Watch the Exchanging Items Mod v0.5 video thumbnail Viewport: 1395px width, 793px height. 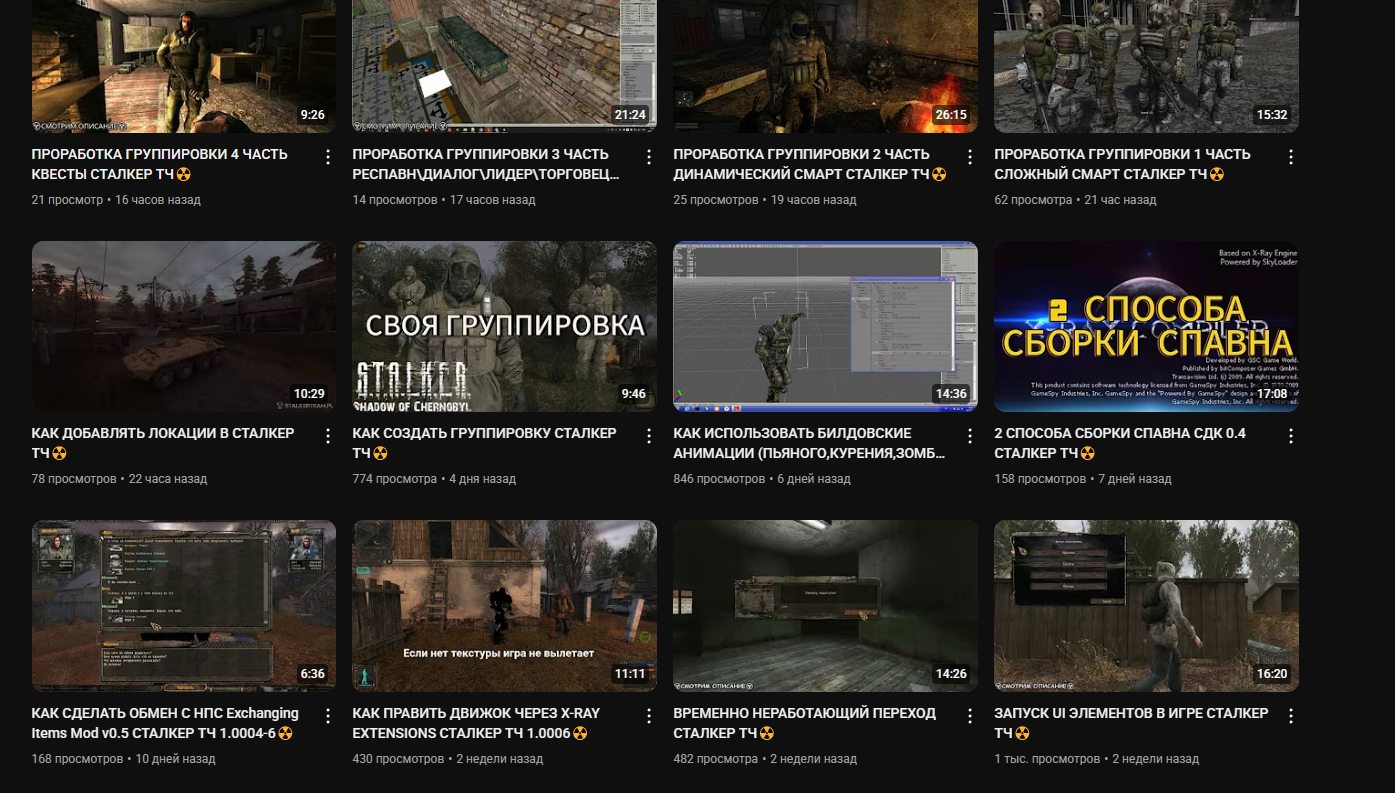click(x=184, y=606)
